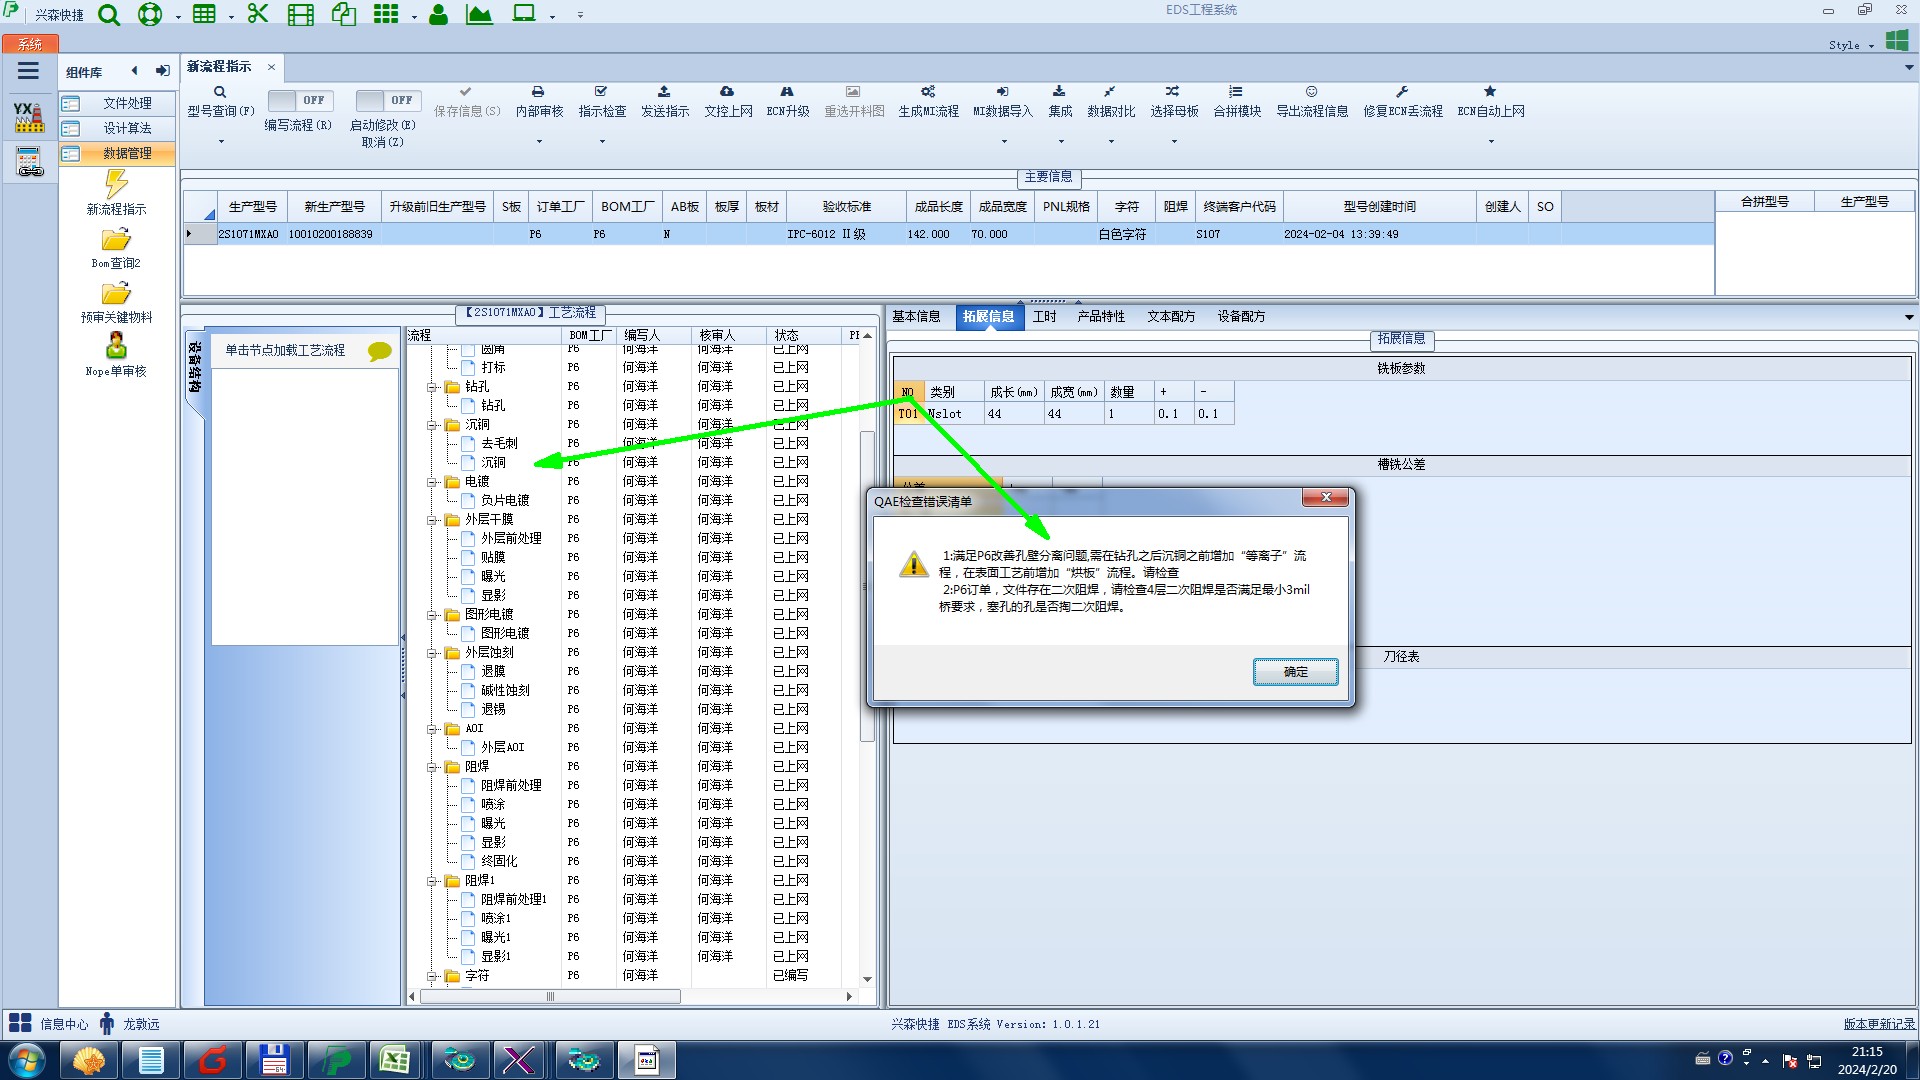Click the 生成MI流程 gears icon

click(928, 92)
